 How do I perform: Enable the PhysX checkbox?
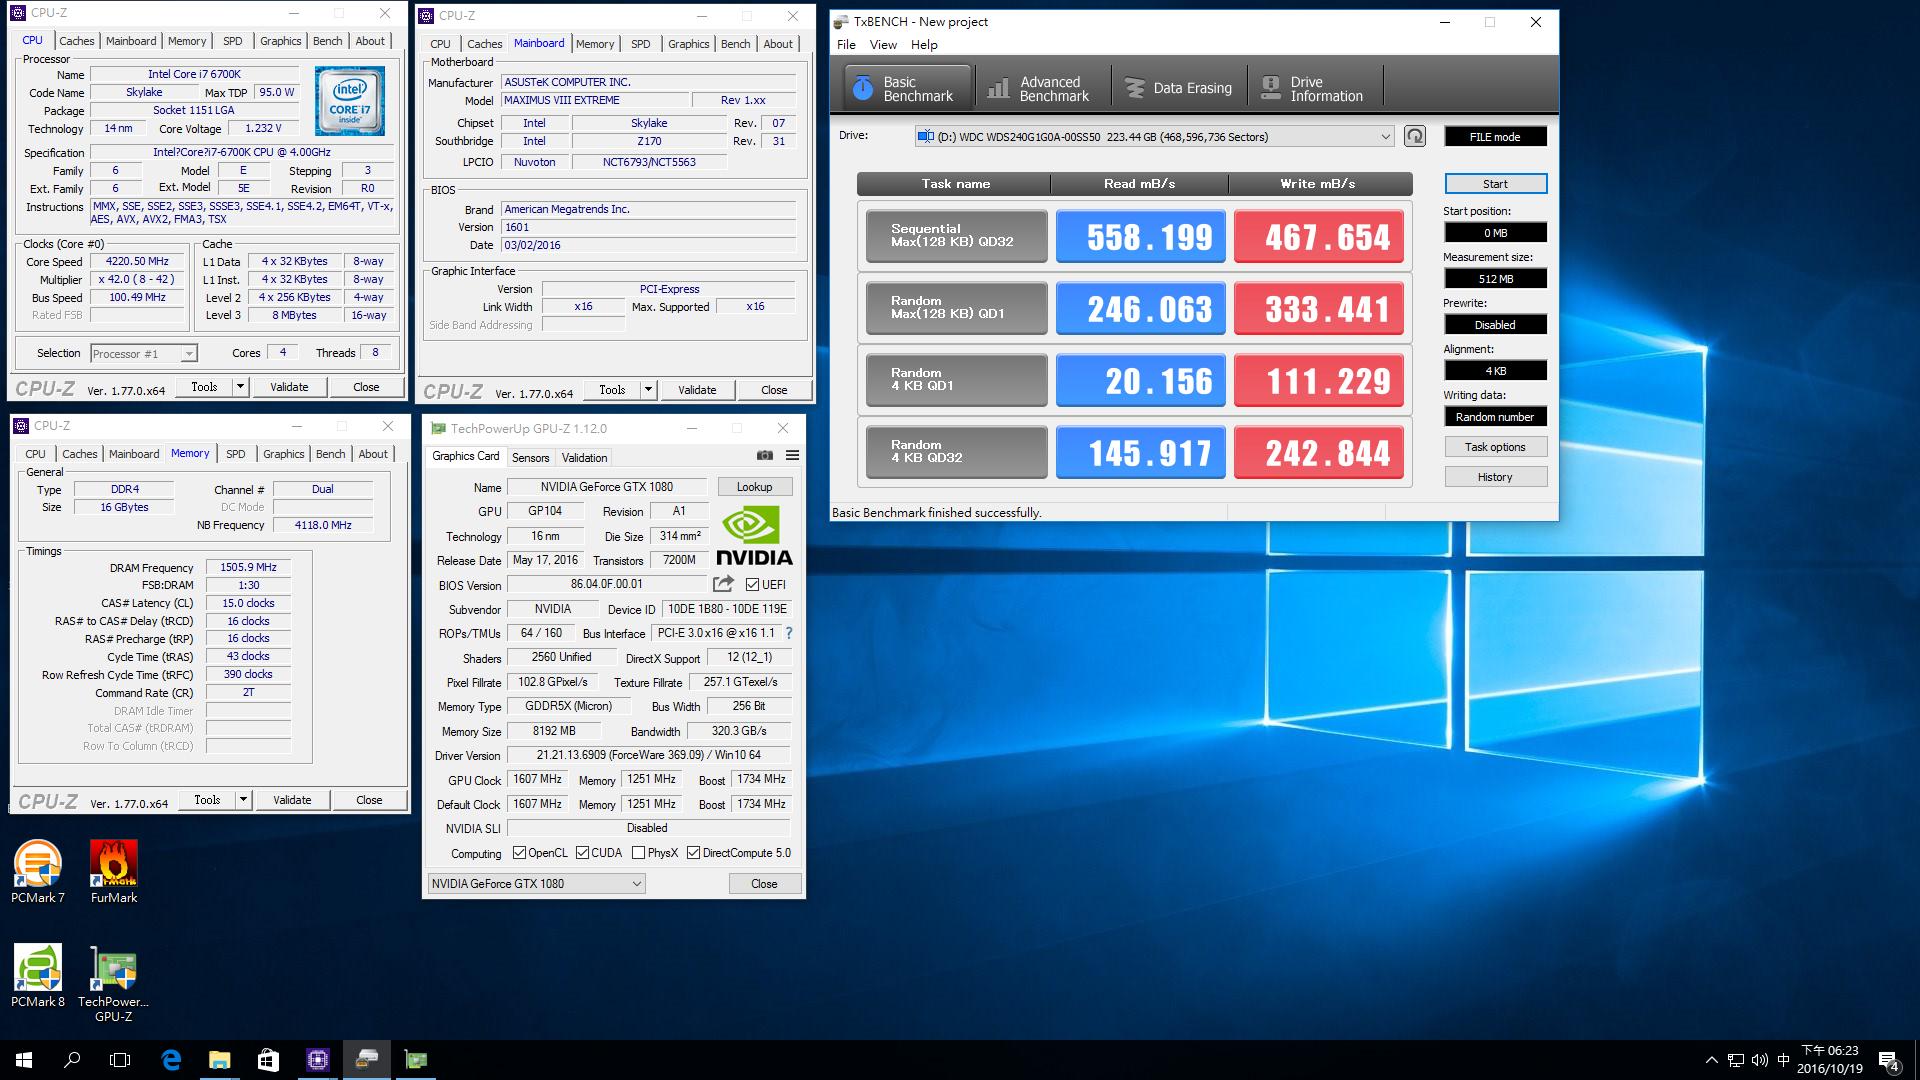(638, 853)
